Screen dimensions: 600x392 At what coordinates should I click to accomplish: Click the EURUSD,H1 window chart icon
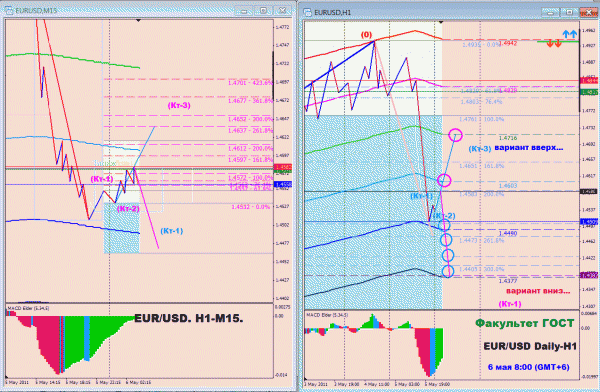[x=308, y=13]
